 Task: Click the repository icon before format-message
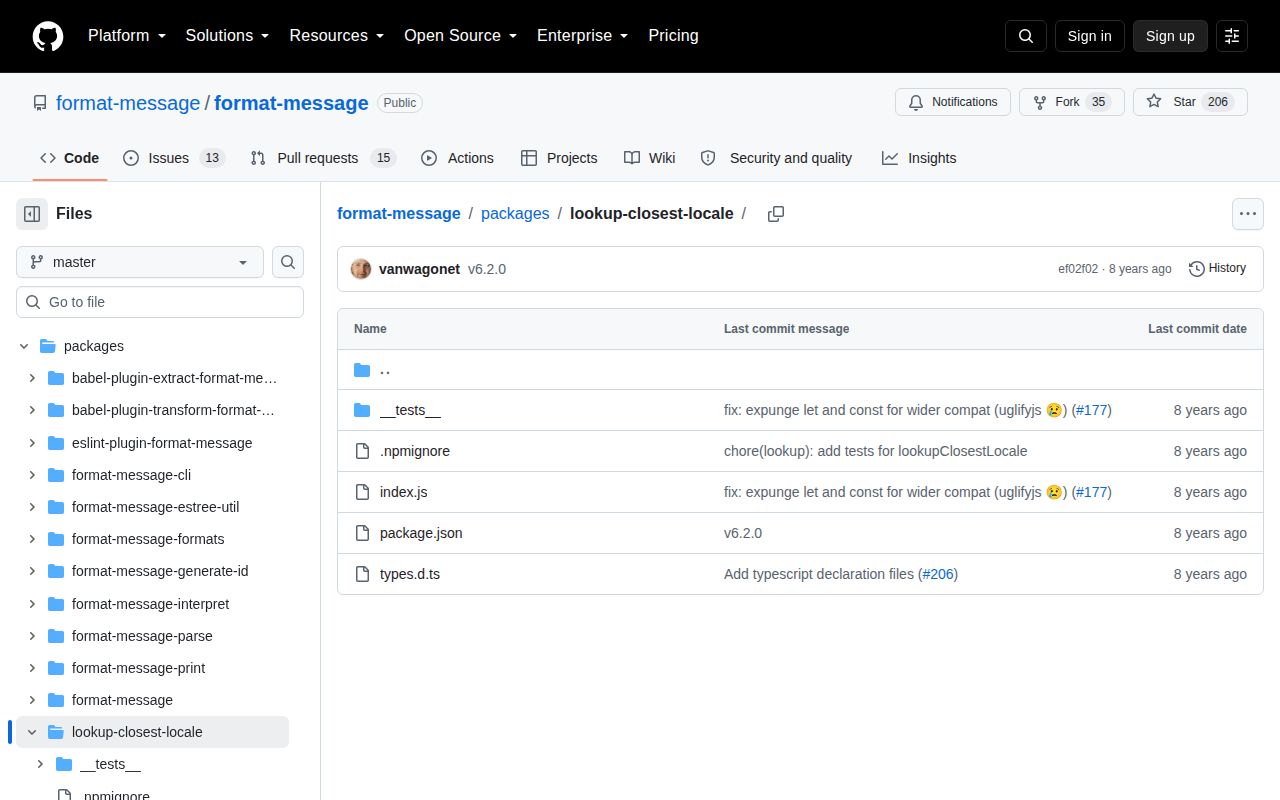40,103
